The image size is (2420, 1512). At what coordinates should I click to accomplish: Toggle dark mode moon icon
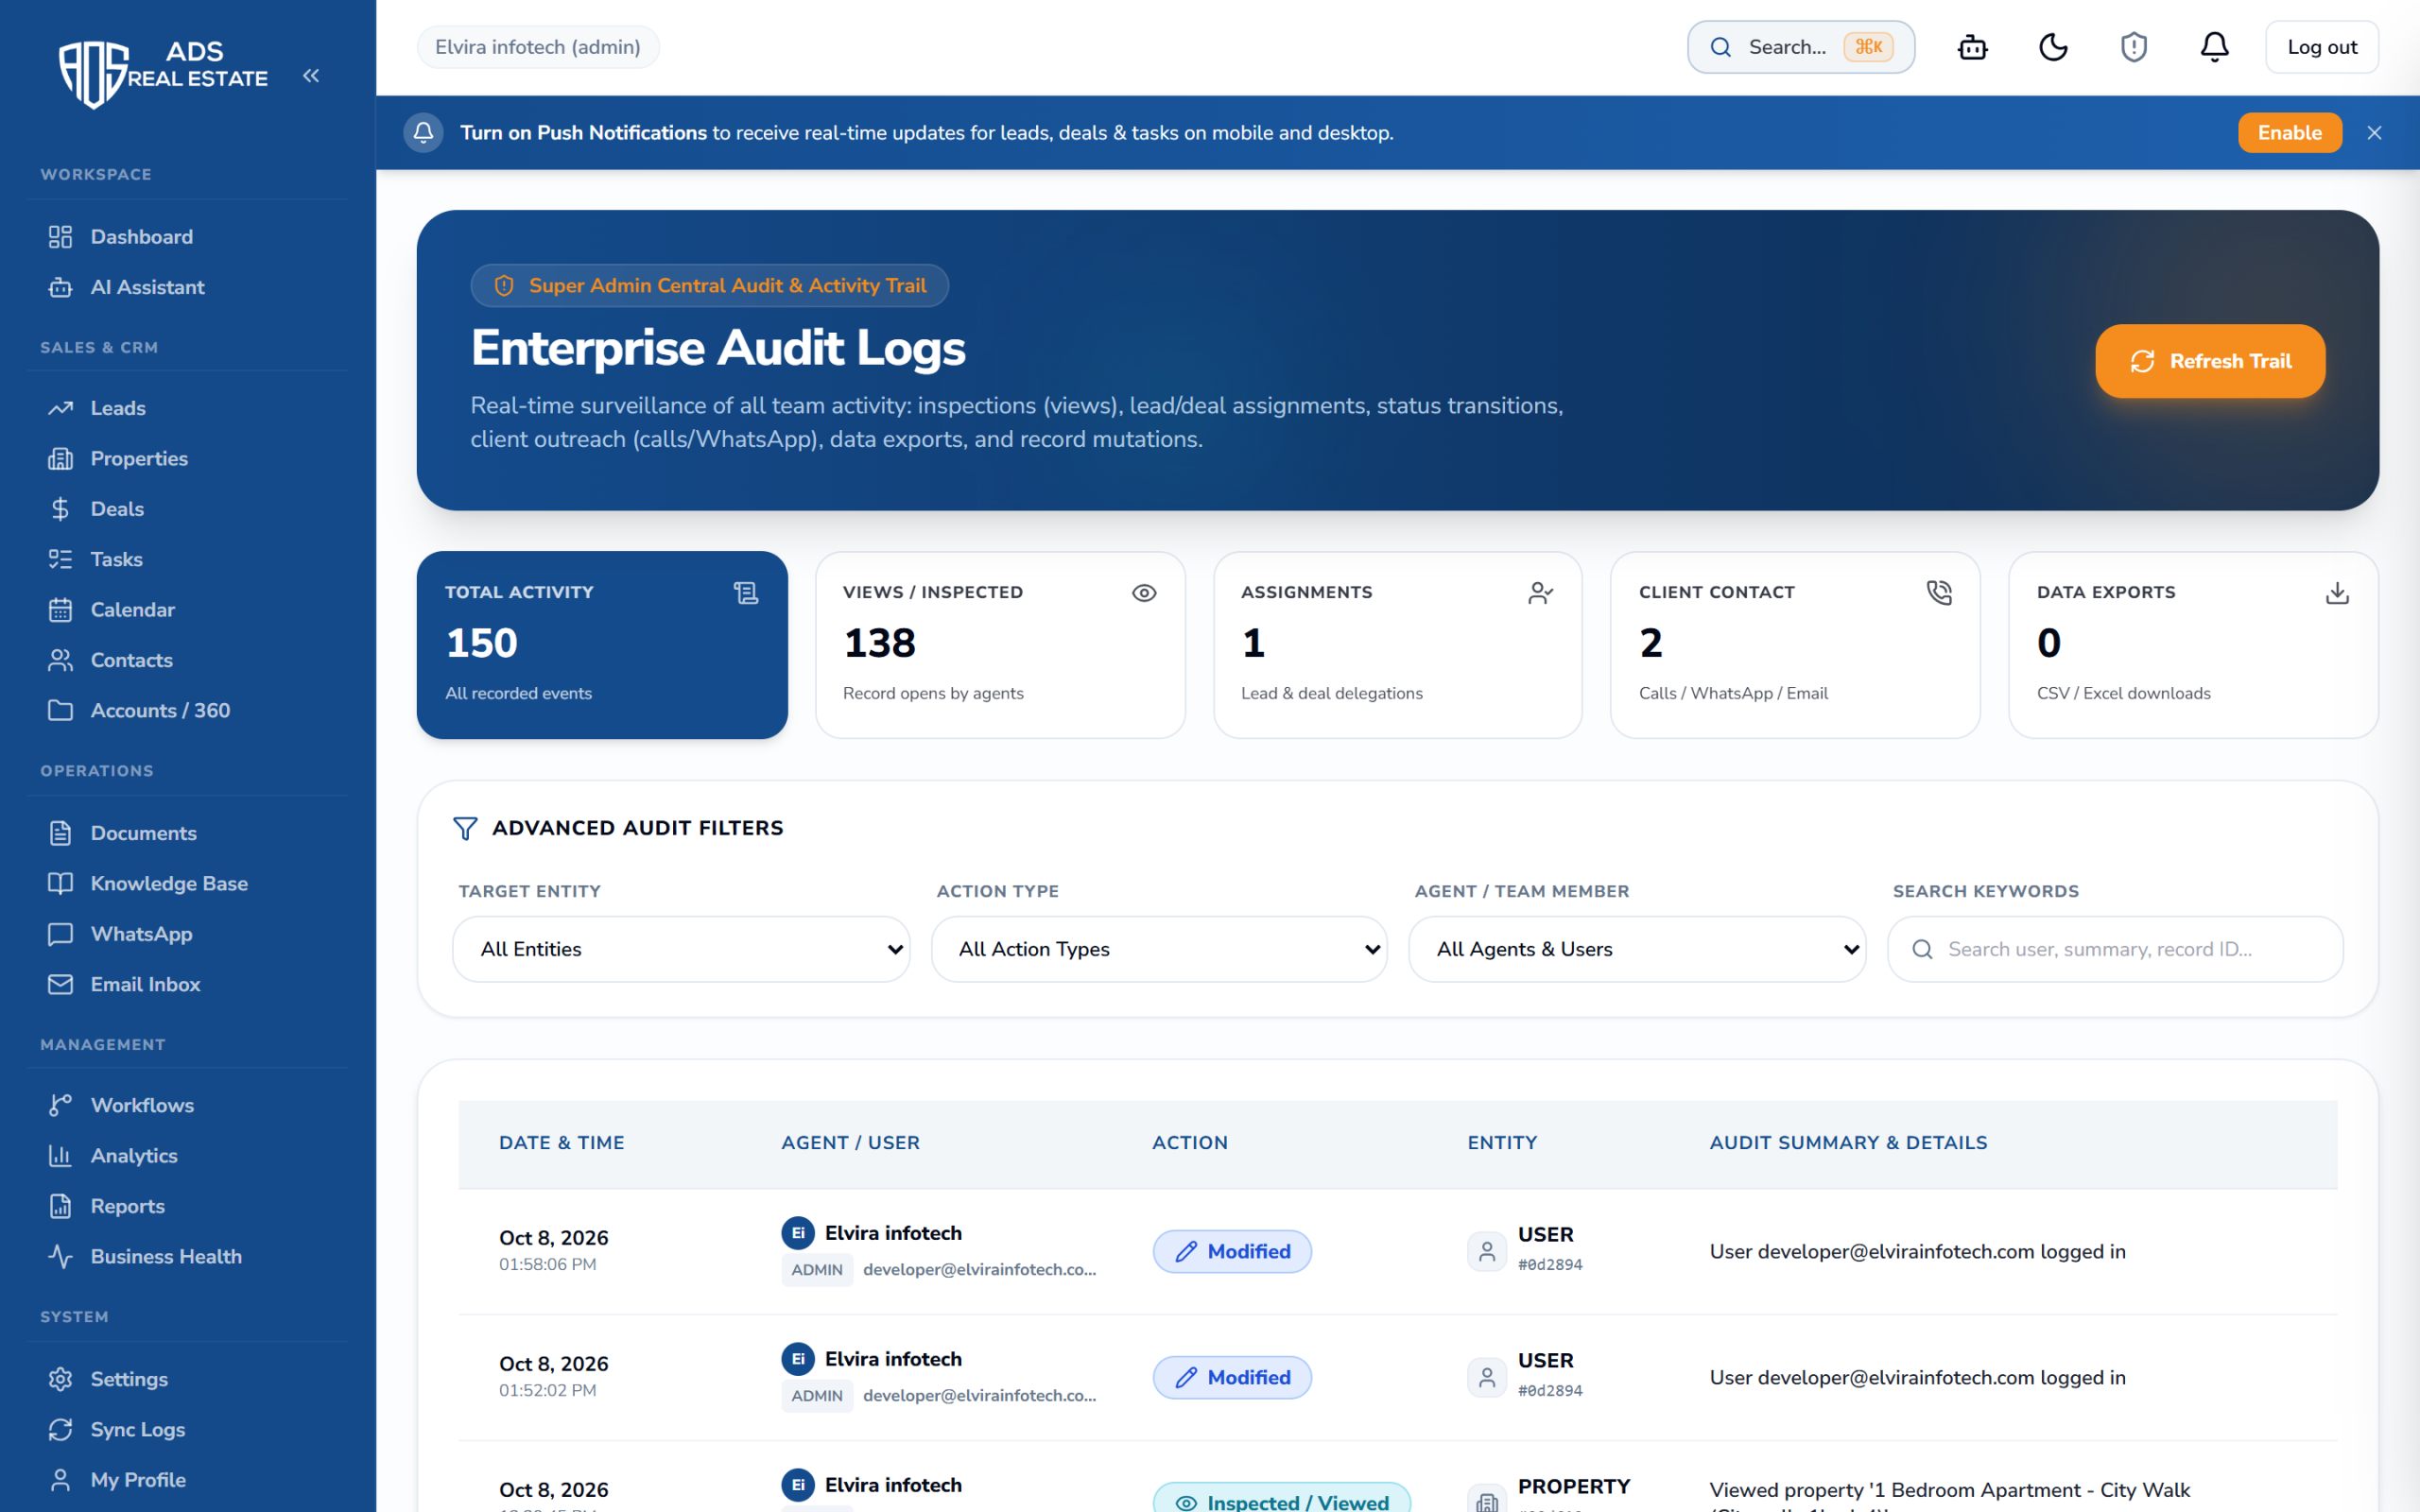[2053, 47]
